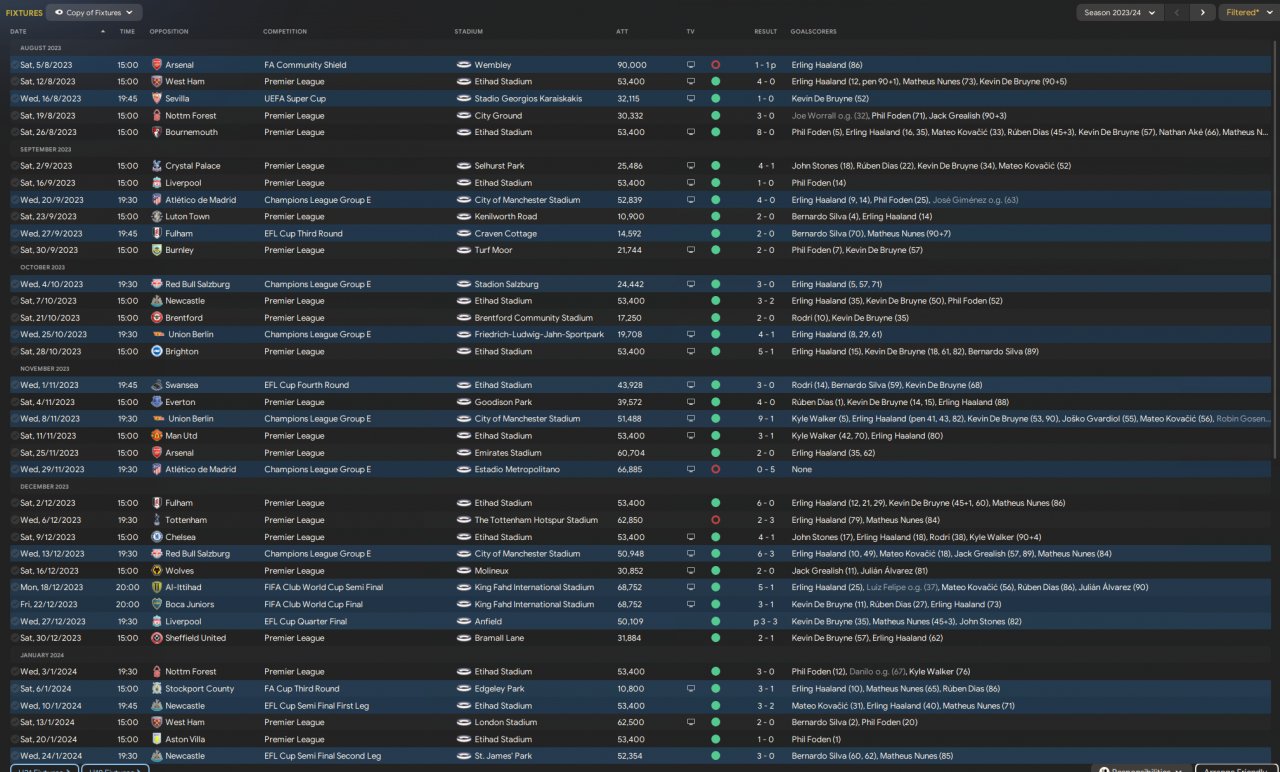Click the Brentford club crest

(x=157, y=318)
